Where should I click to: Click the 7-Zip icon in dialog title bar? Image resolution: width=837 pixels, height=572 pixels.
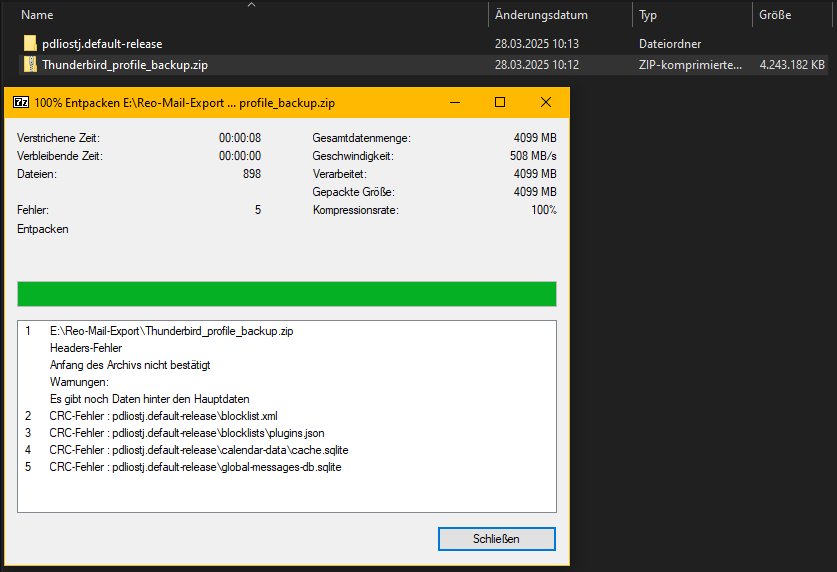pos(20,102)
